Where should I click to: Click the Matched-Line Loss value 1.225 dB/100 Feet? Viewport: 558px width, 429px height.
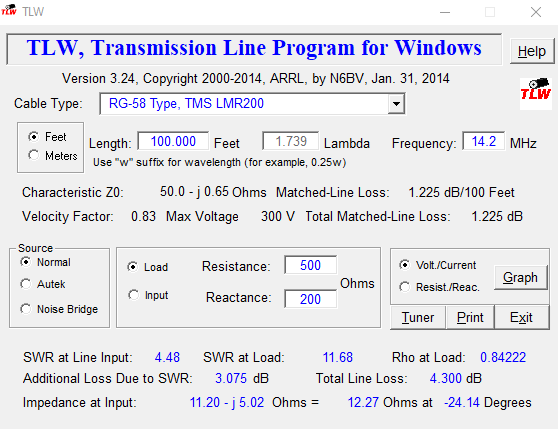[x=461, y=192]
